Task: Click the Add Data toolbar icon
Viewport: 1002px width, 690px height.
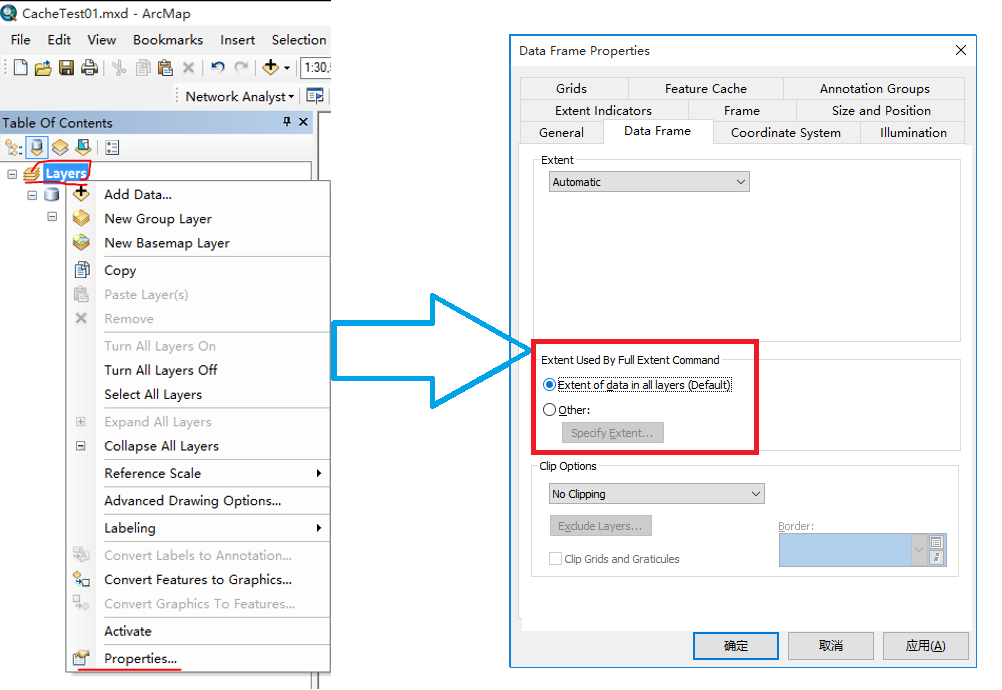Action: pyautogui.click(x=271, y=67)
